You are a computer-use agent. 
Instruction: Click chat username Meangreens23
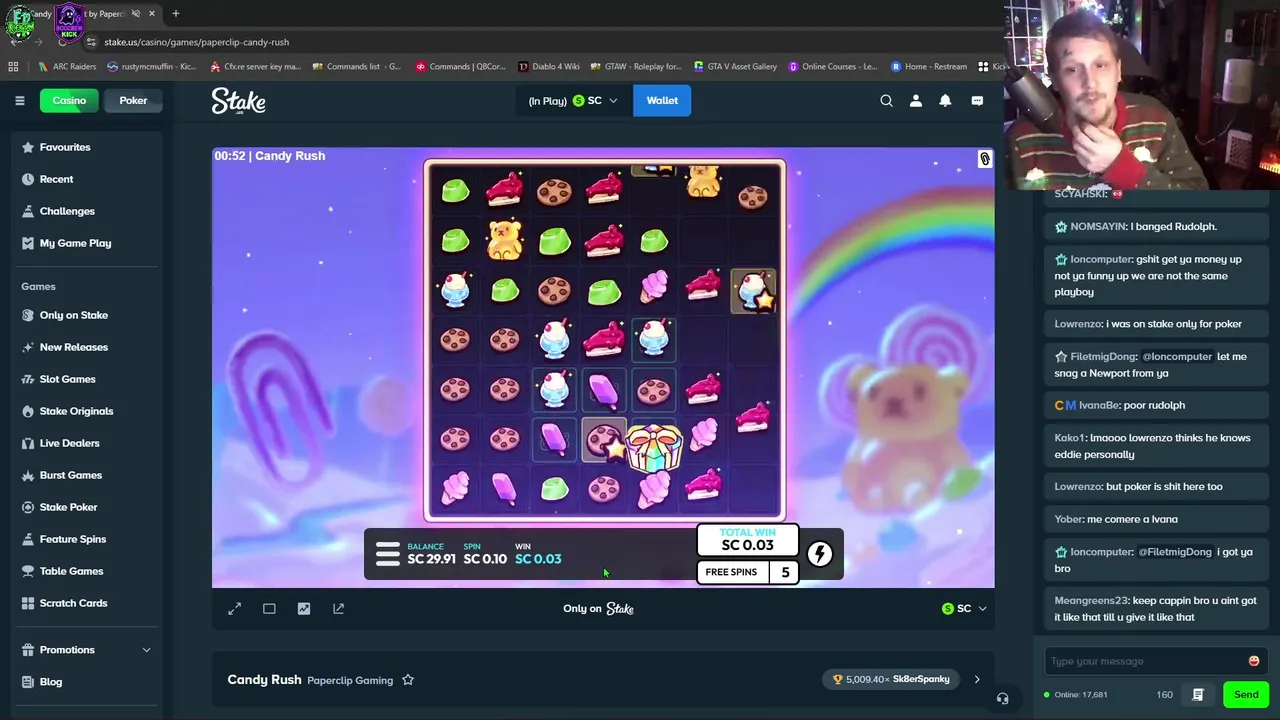tap(1092, 601)
